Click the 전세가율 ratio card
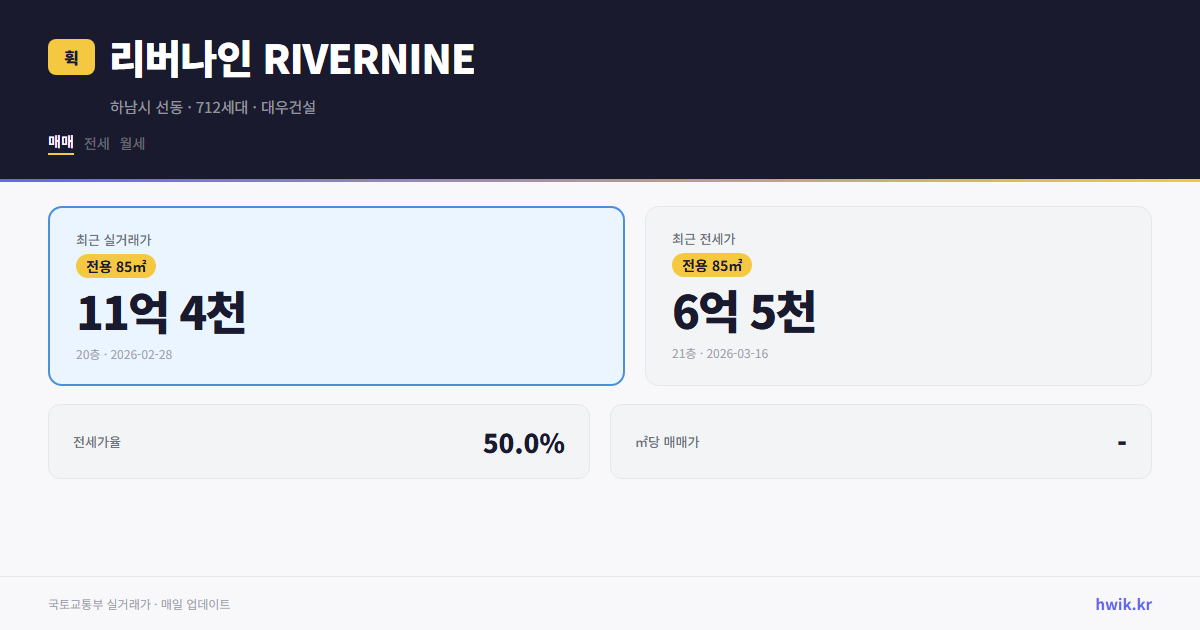 (x=319, y=441)
